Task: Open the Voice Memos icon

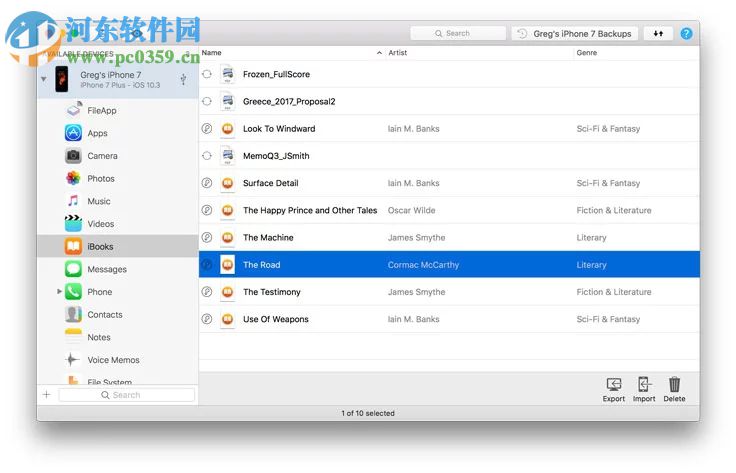Action: [72, 360]
